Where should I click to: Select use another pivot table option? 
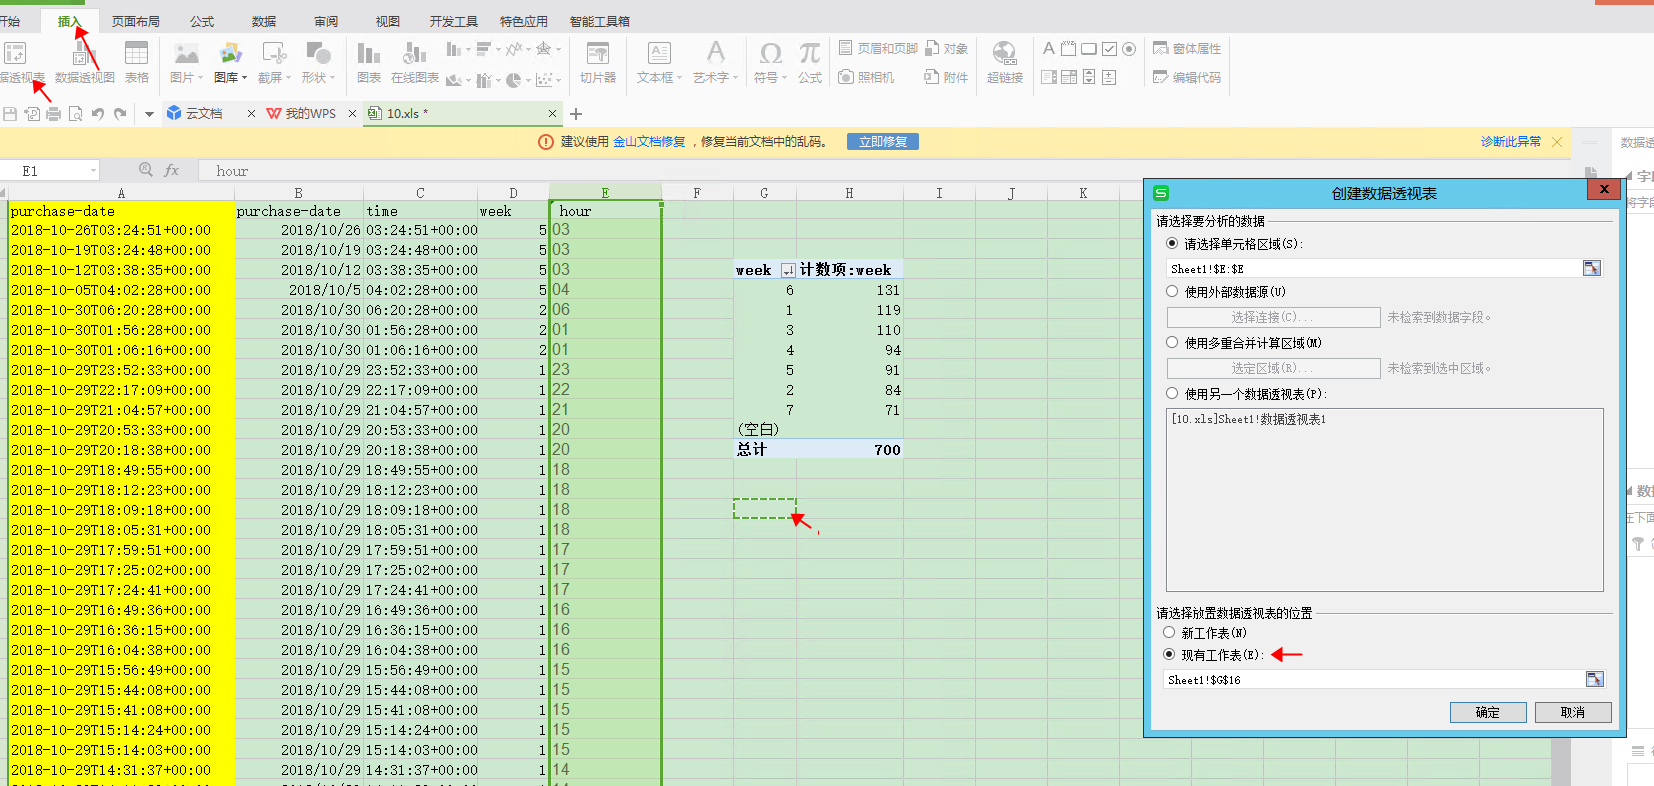[1172, 393]
